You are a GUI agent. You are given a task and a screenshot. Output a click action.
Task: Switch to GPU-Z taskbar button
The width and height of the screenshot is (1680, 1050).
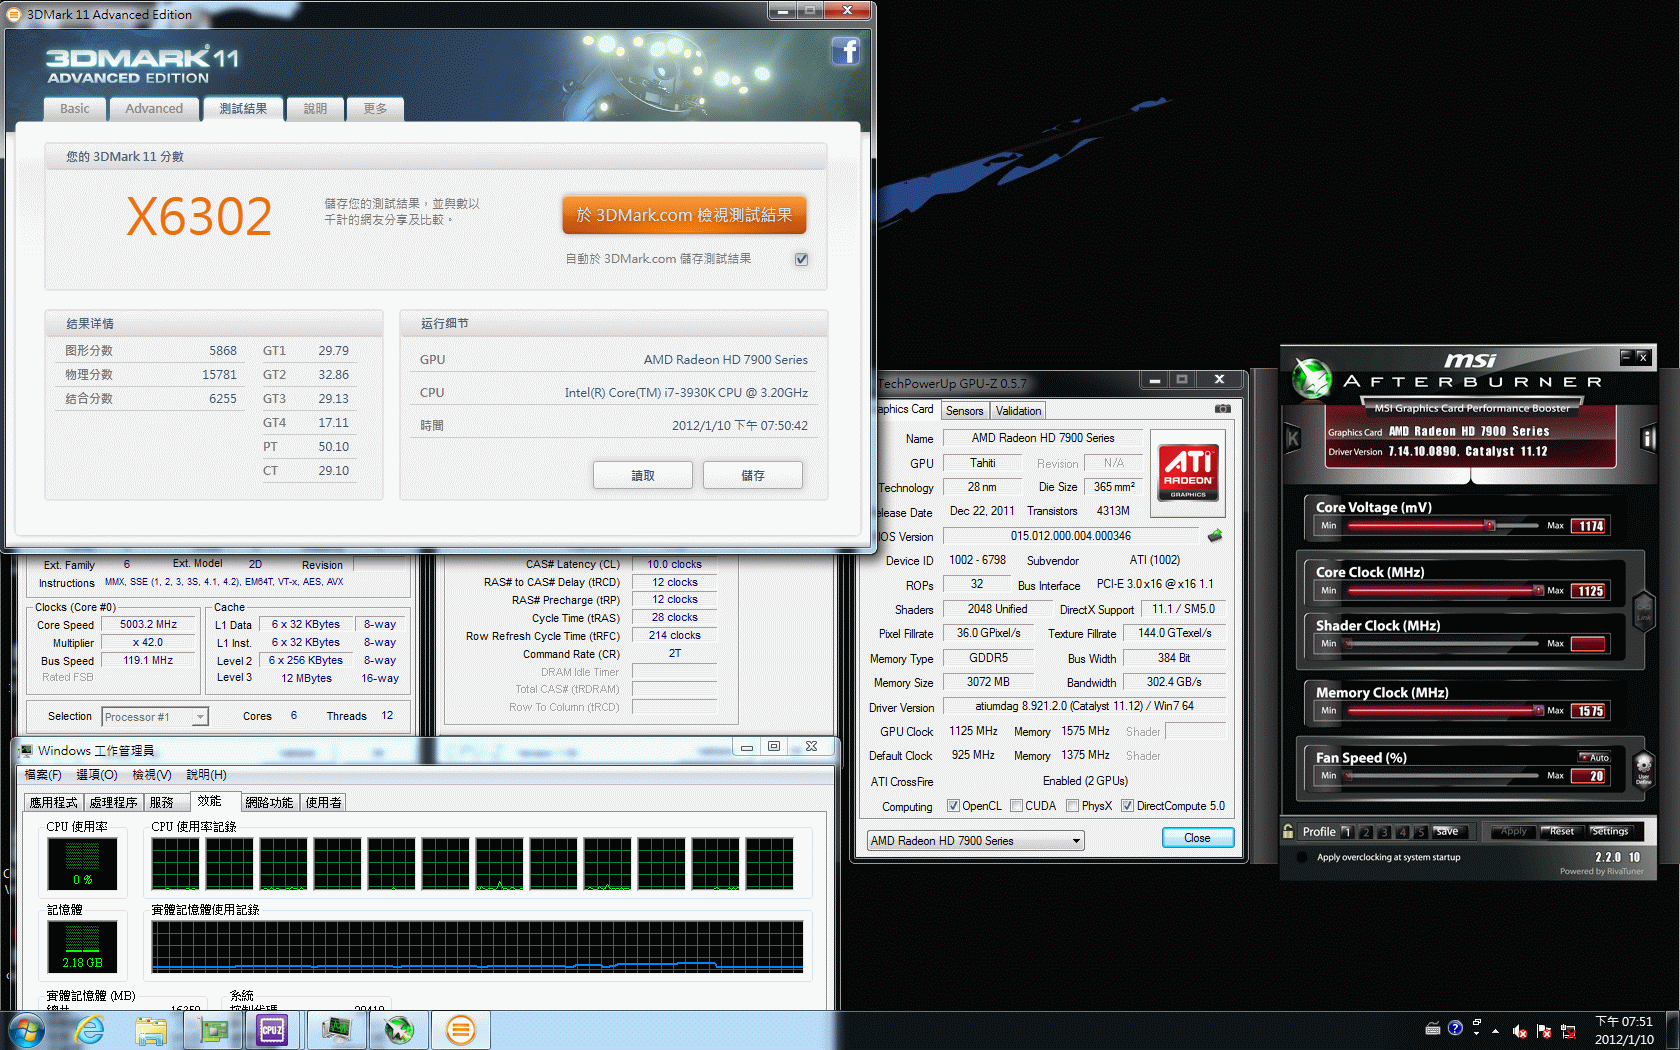tap(215, 1030)
